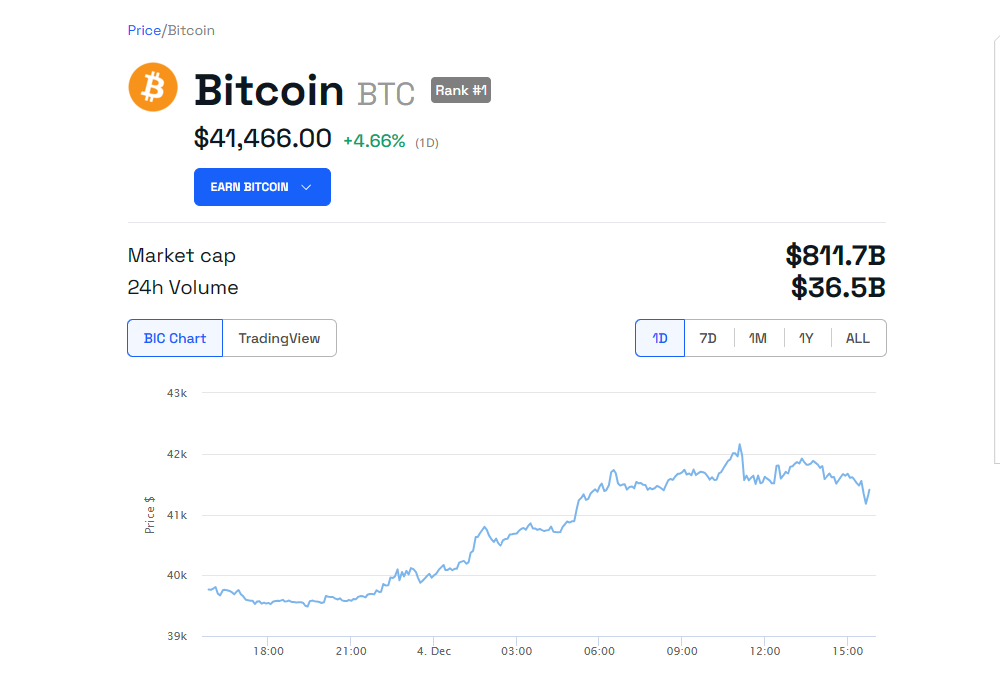Viewport: 1000px width, 692px height.
Task: Select the 1M time range
Action: 758,338
